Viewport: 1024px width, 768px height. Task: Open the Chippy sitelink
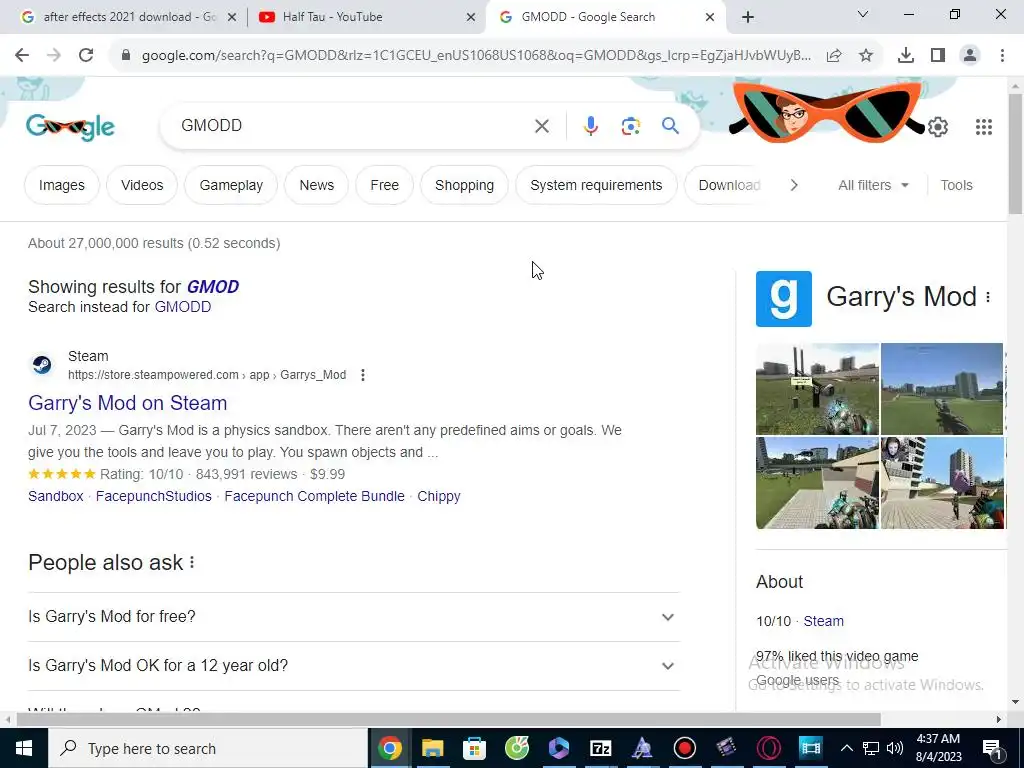439,496
